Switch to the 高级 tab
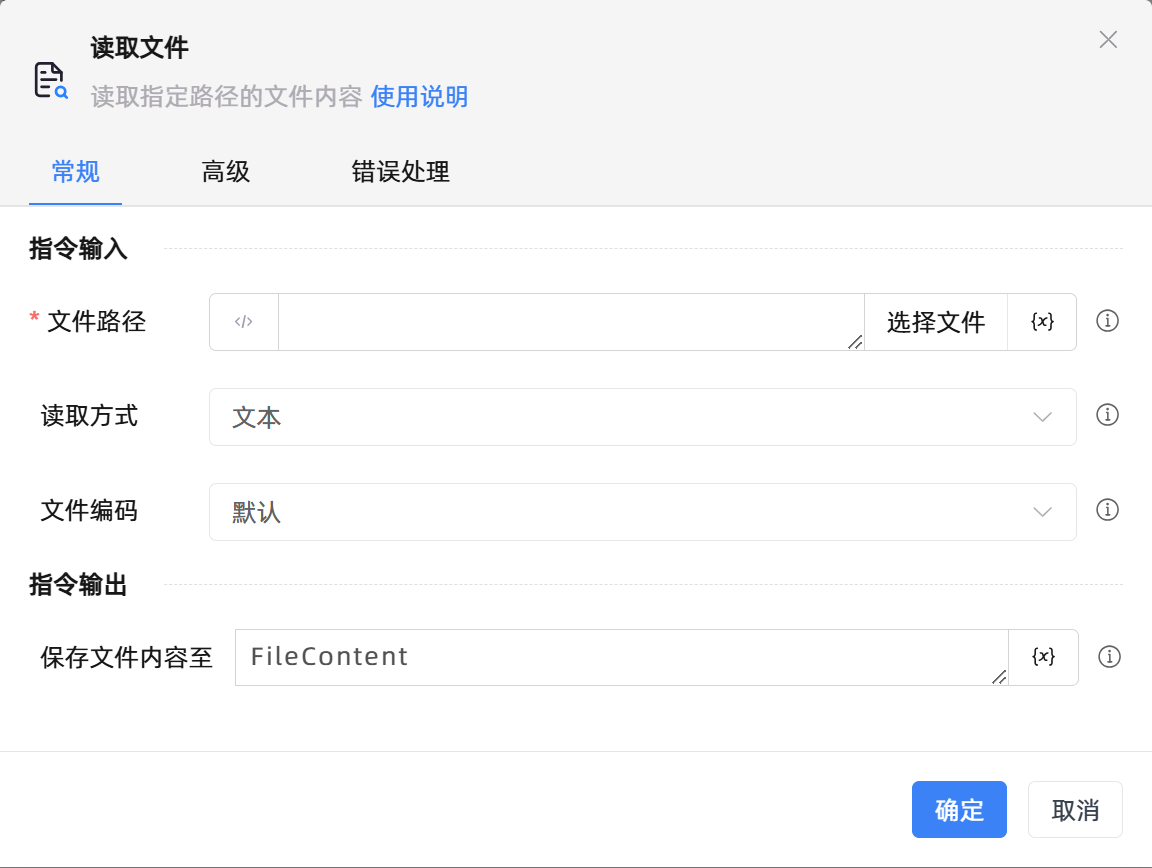The height and width of the screenshot is (868, 1152). tap(225, 172)
